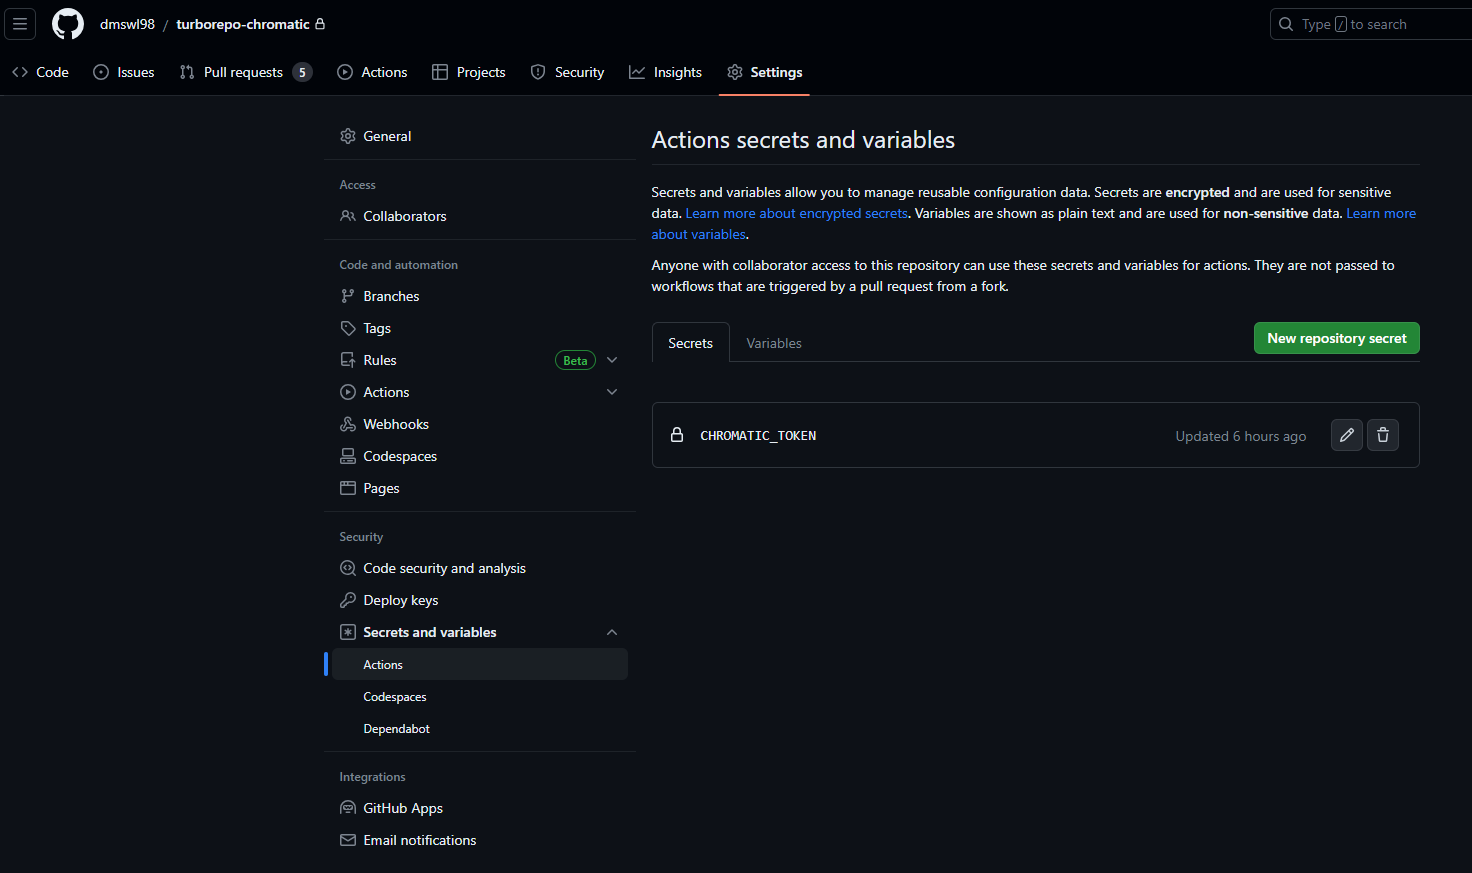The width and height of the screenshot is (1472, 873).
Task: Click the table icon in Projects tab
Action: coord(440,72)
